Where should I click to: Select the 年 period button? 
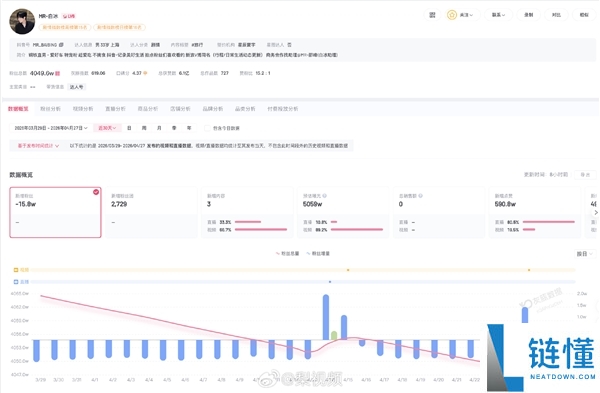(189, 128)
